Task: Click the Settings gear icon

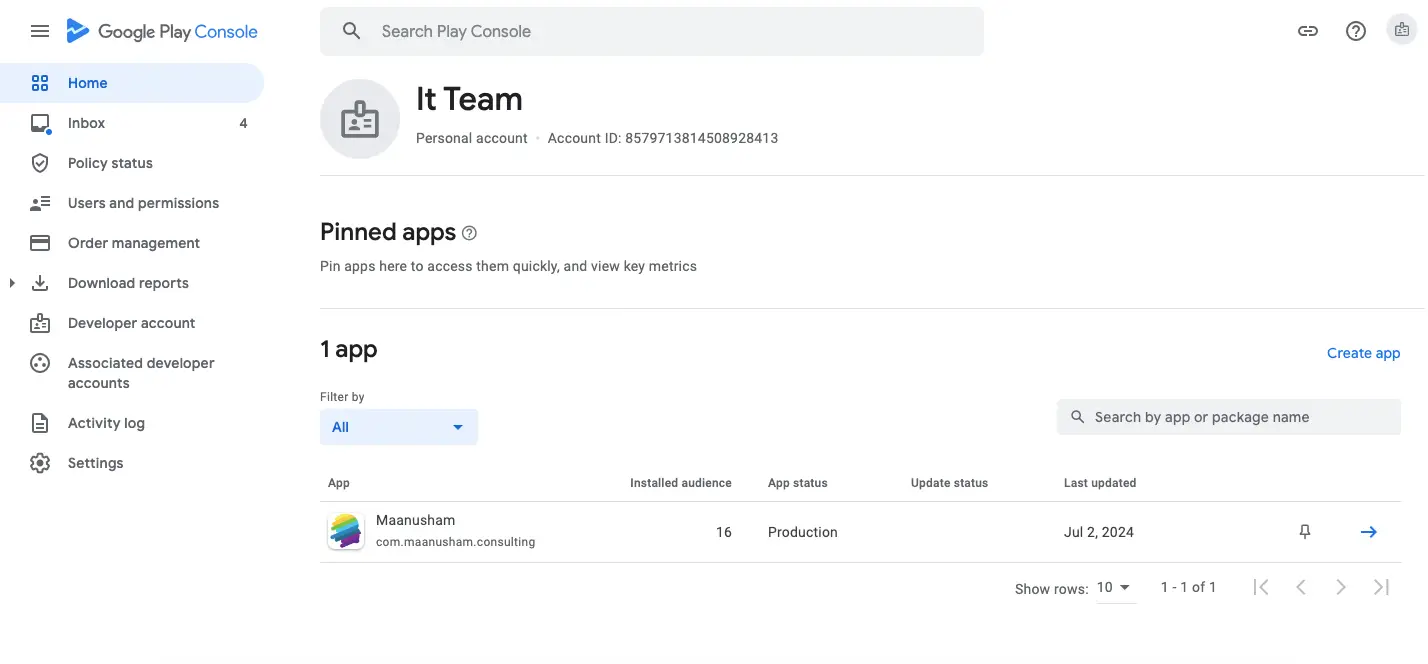Action: pos(40,463)
